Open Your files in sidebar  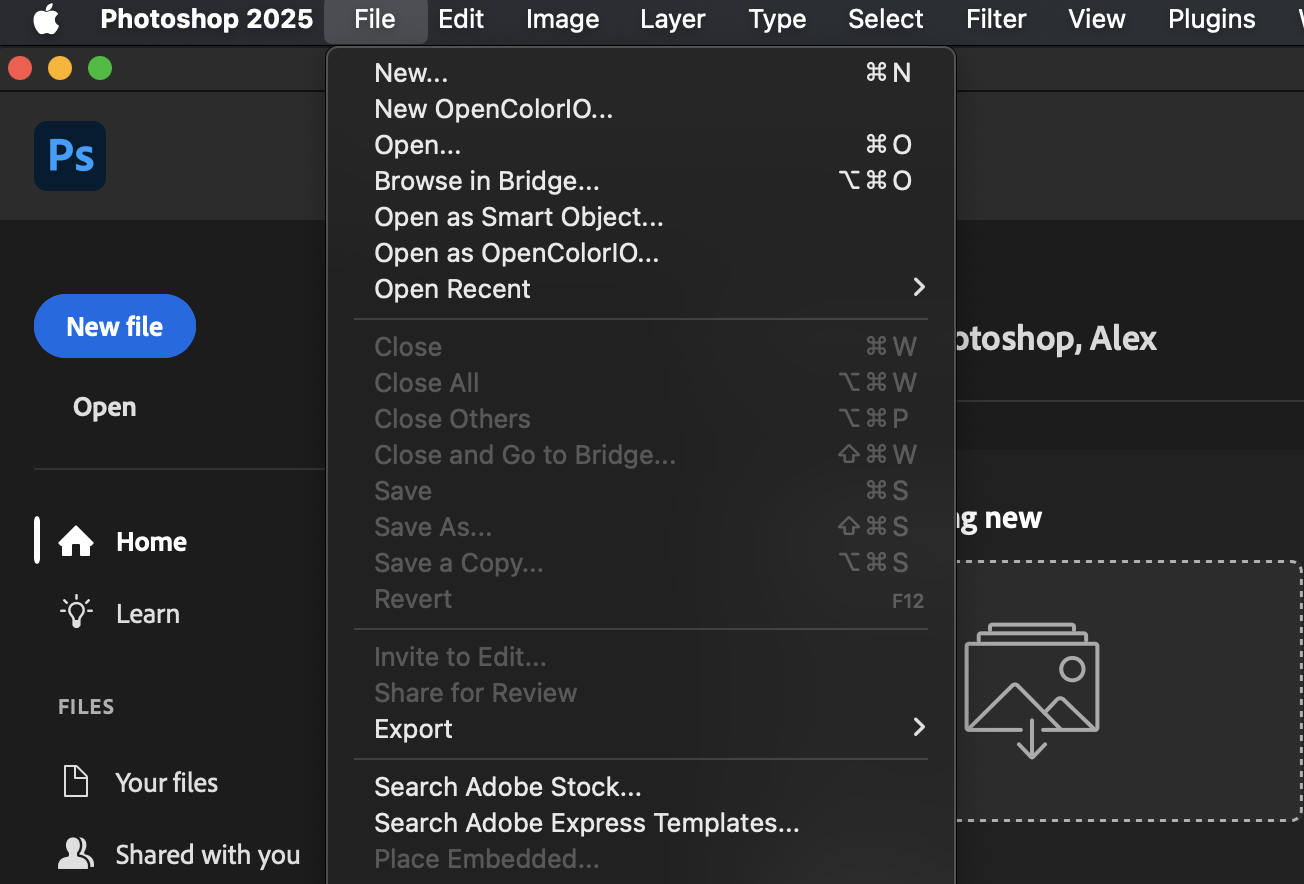(166, 782)
